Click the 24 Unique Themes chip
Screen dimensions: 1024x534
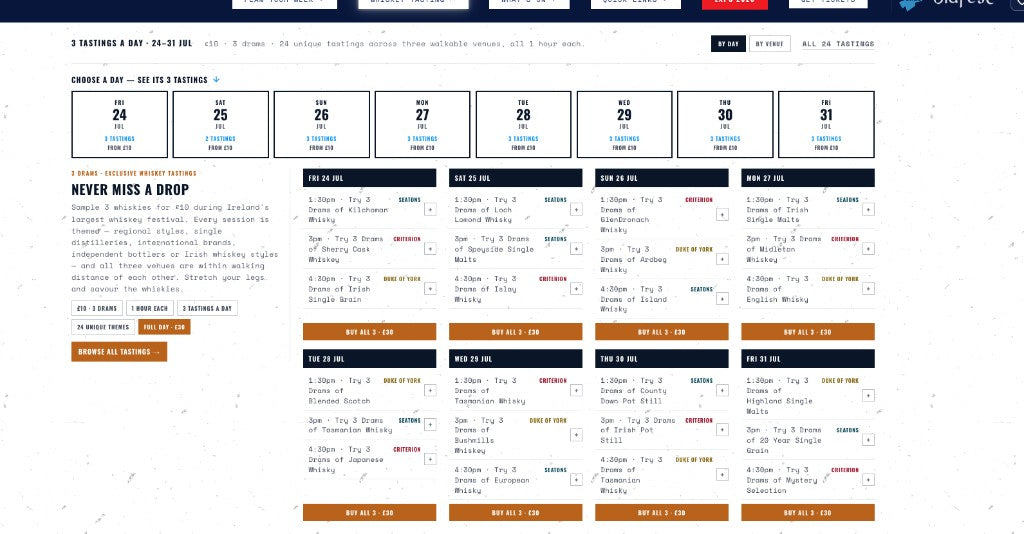[x=103, y=327]
